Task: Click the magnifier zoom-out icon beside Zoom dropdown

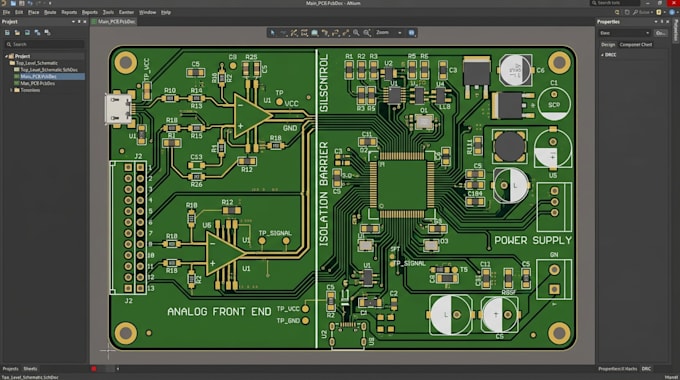Action: coord(367,33)
